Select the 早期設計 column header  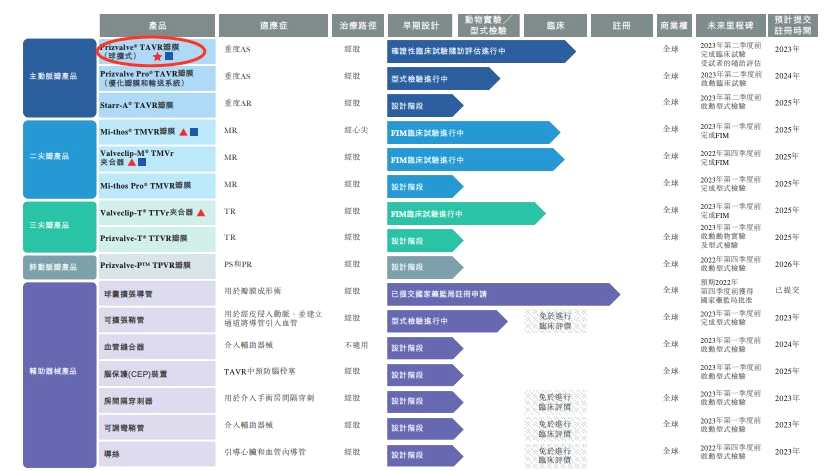click(421, 25)
